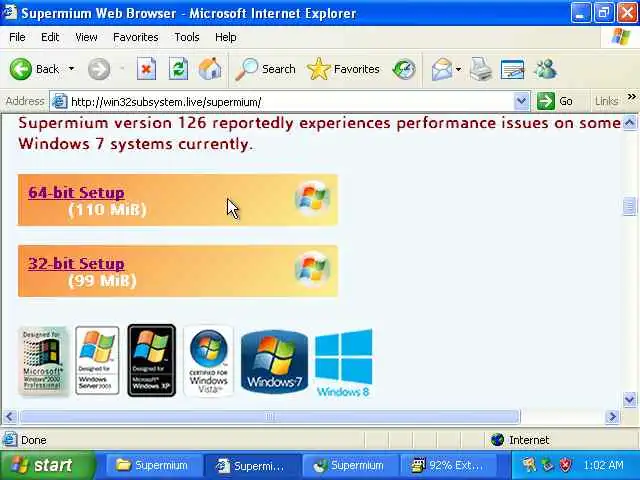
Task: Print the page with the printer icon
Action: point(481,69)
